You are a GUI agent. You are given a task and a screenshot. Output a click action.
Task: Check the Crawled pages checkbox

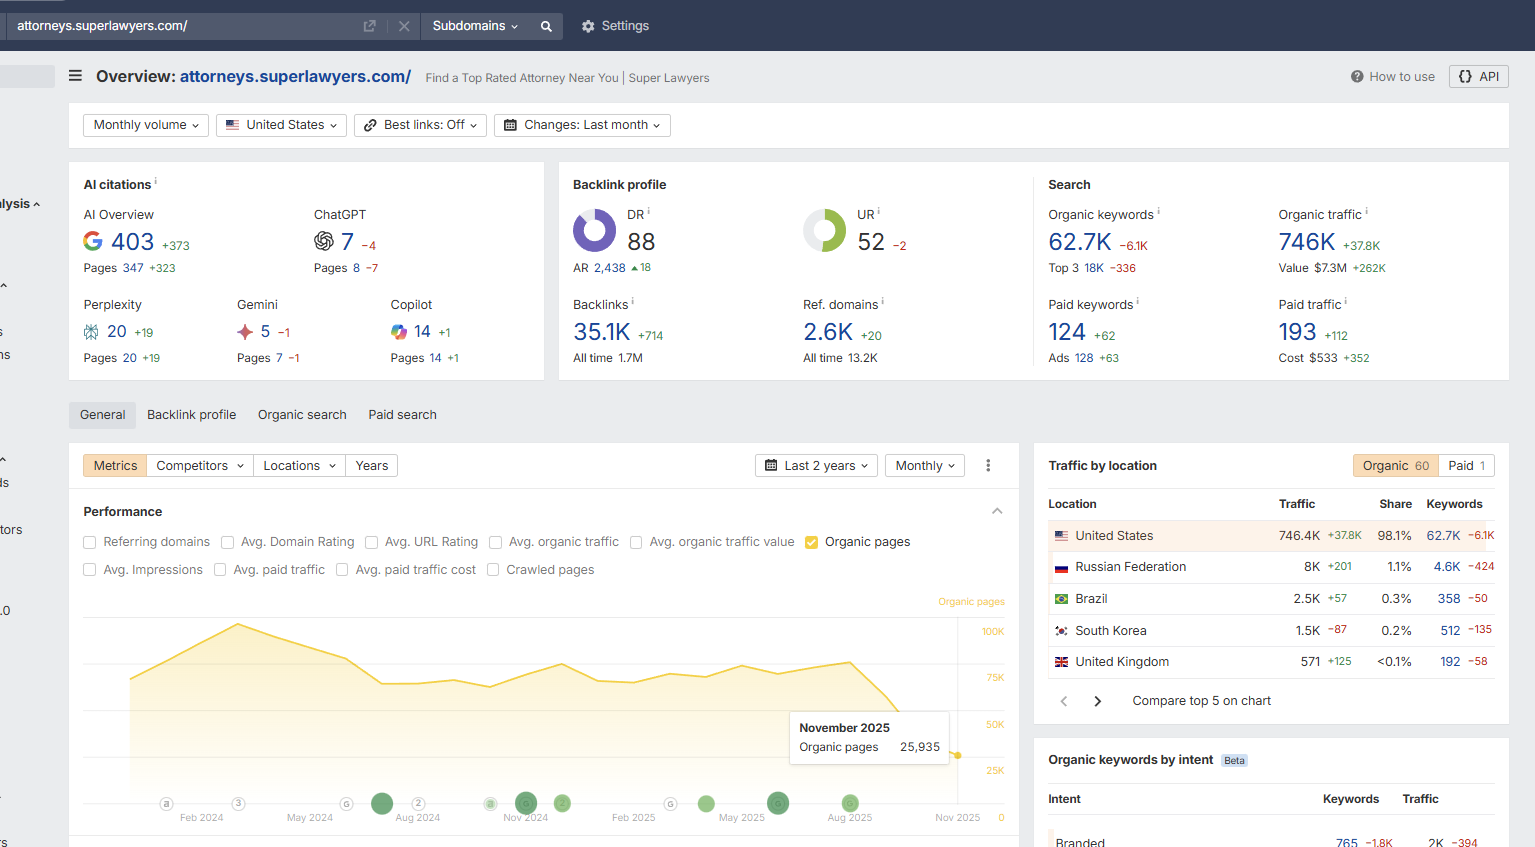coord(493,570)
